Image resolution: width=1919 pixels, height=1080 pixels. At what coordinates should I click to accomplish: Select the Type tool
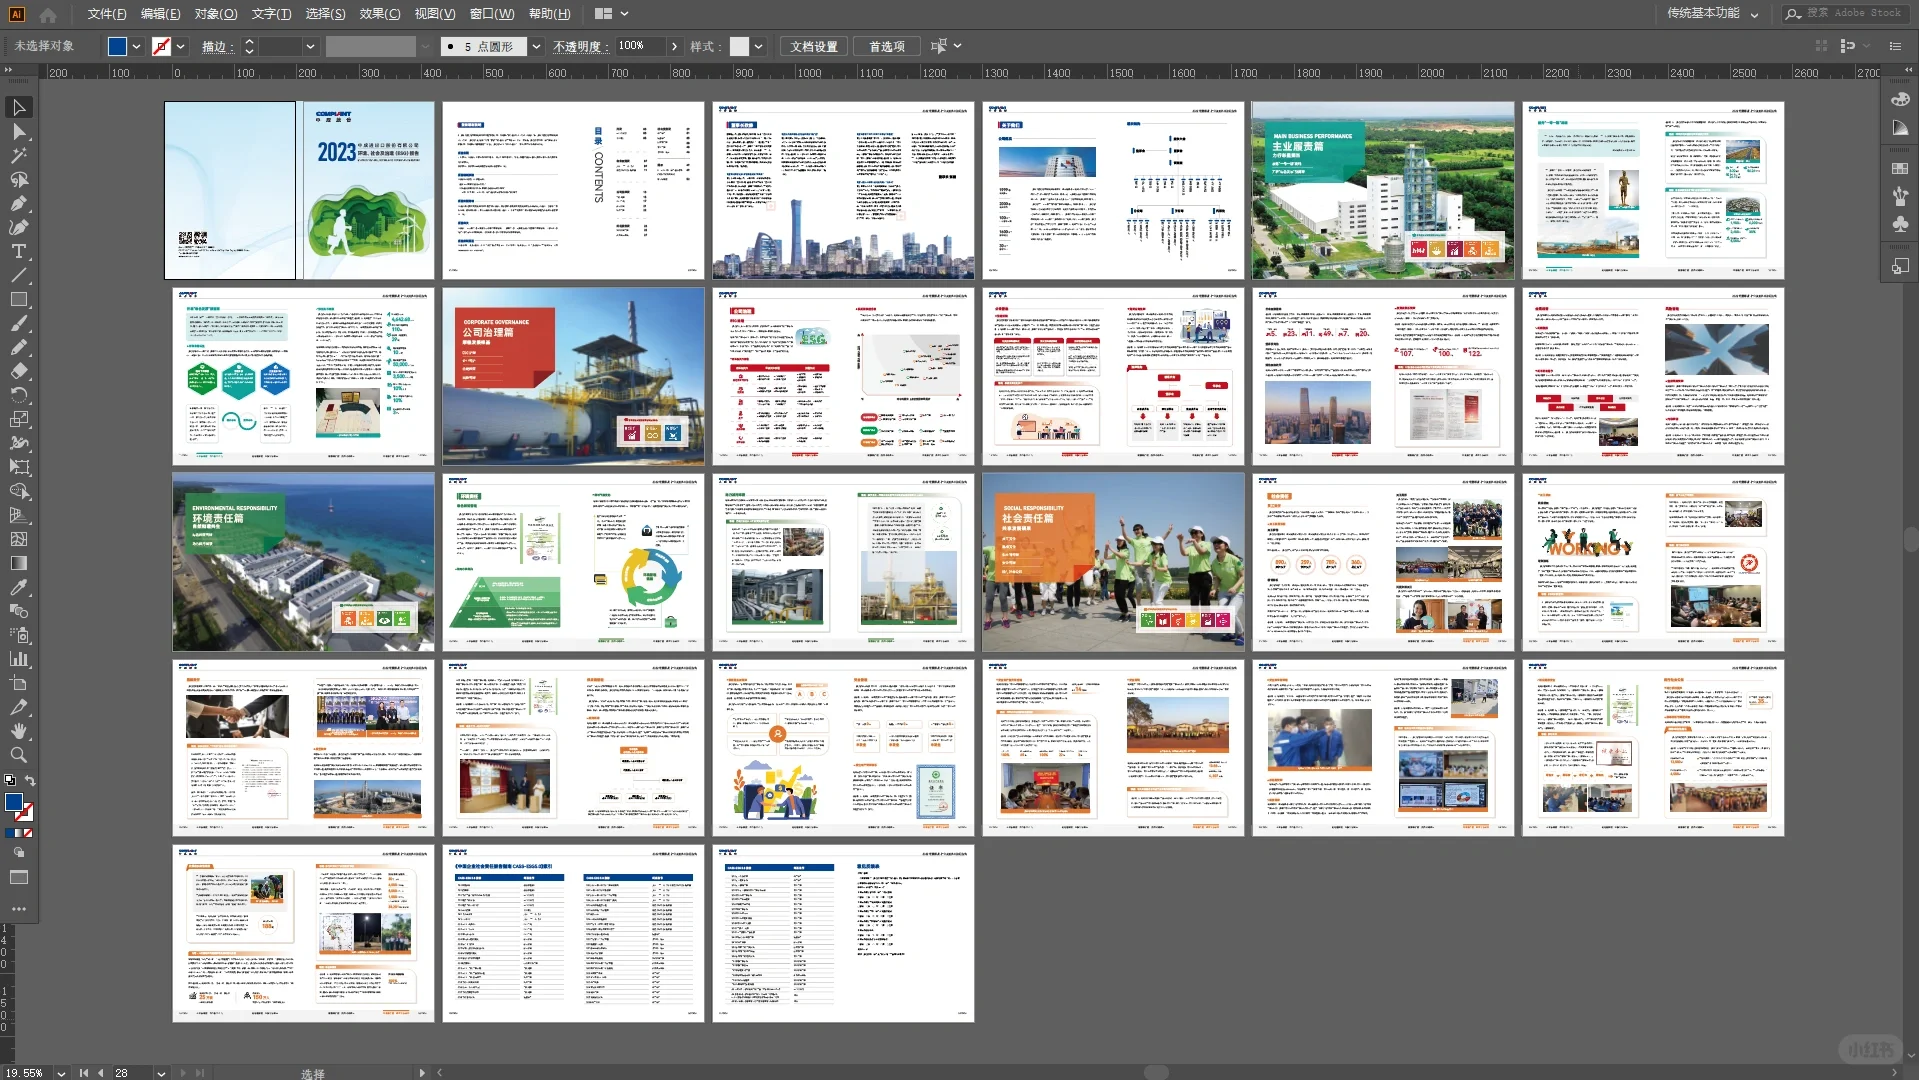(18, 251)
